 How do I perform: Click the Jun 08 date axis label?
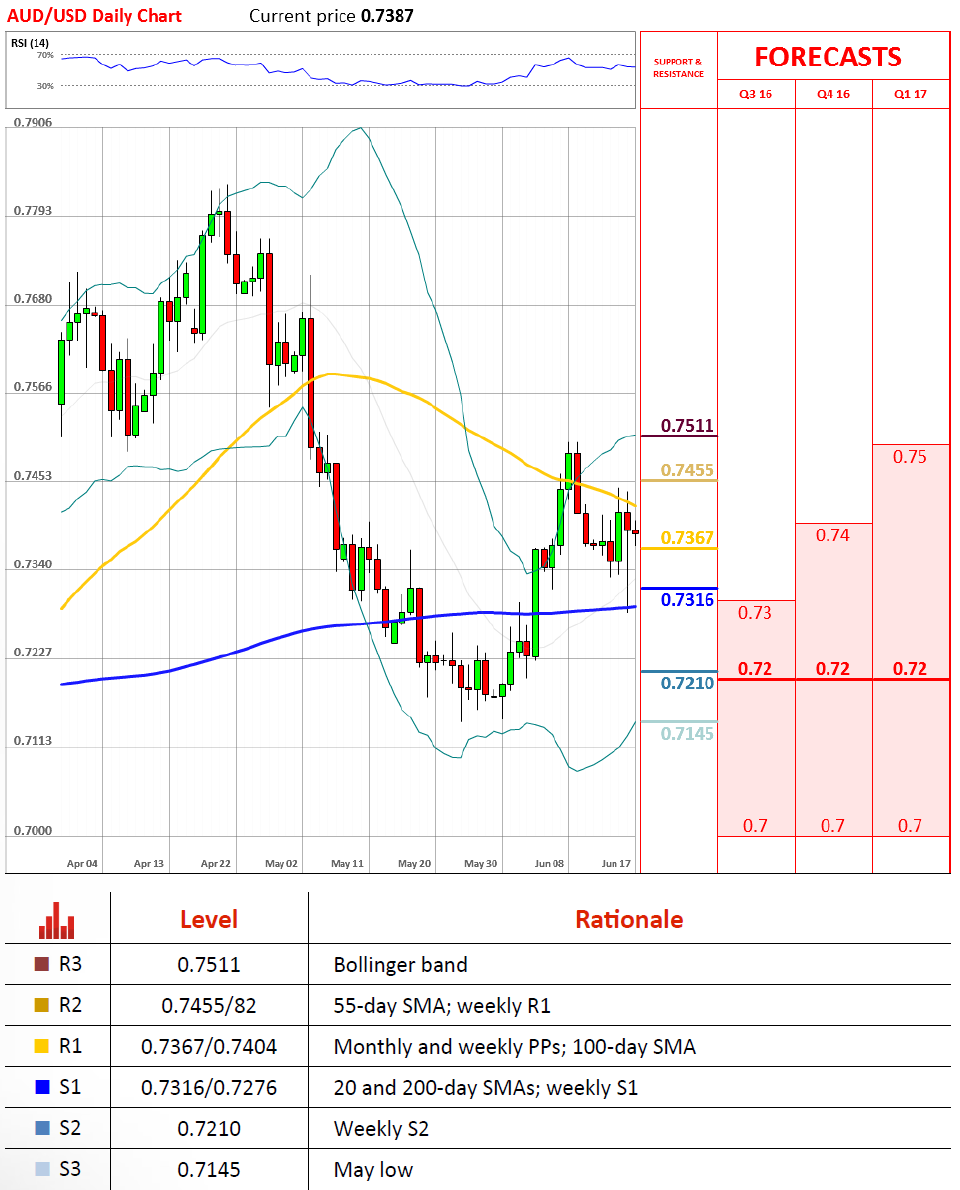549,864
